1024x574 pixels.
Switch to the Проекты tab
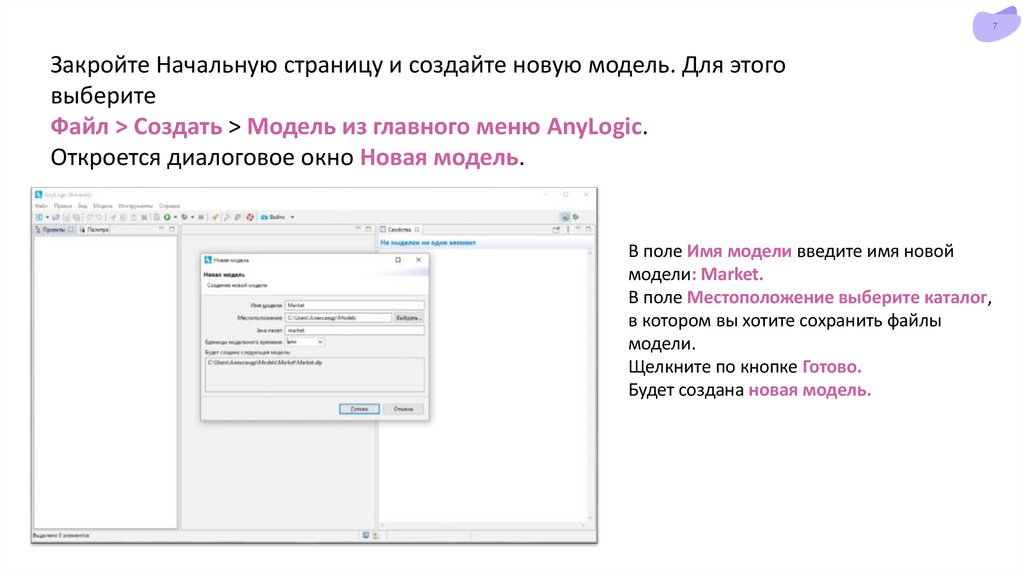pos(54,229)
